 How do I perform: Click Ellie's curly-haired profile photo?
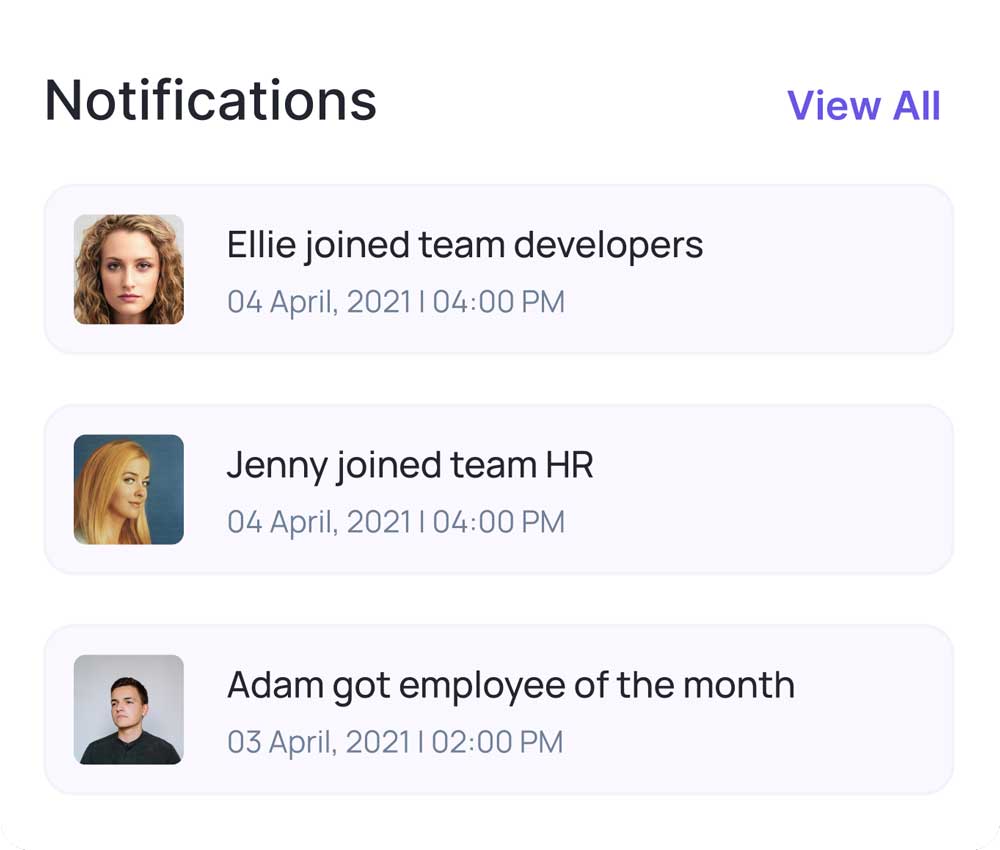129,269
